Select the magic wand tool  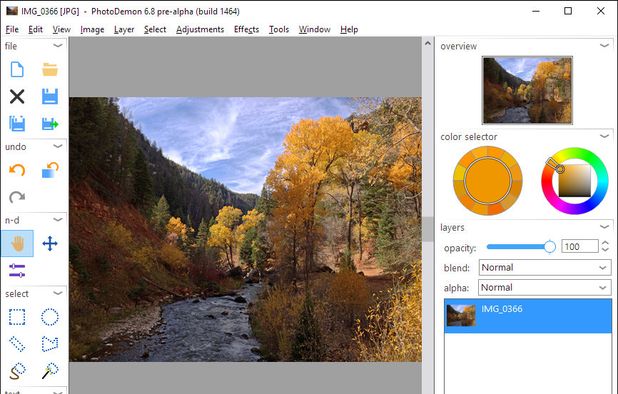click(x=50, y=371)
